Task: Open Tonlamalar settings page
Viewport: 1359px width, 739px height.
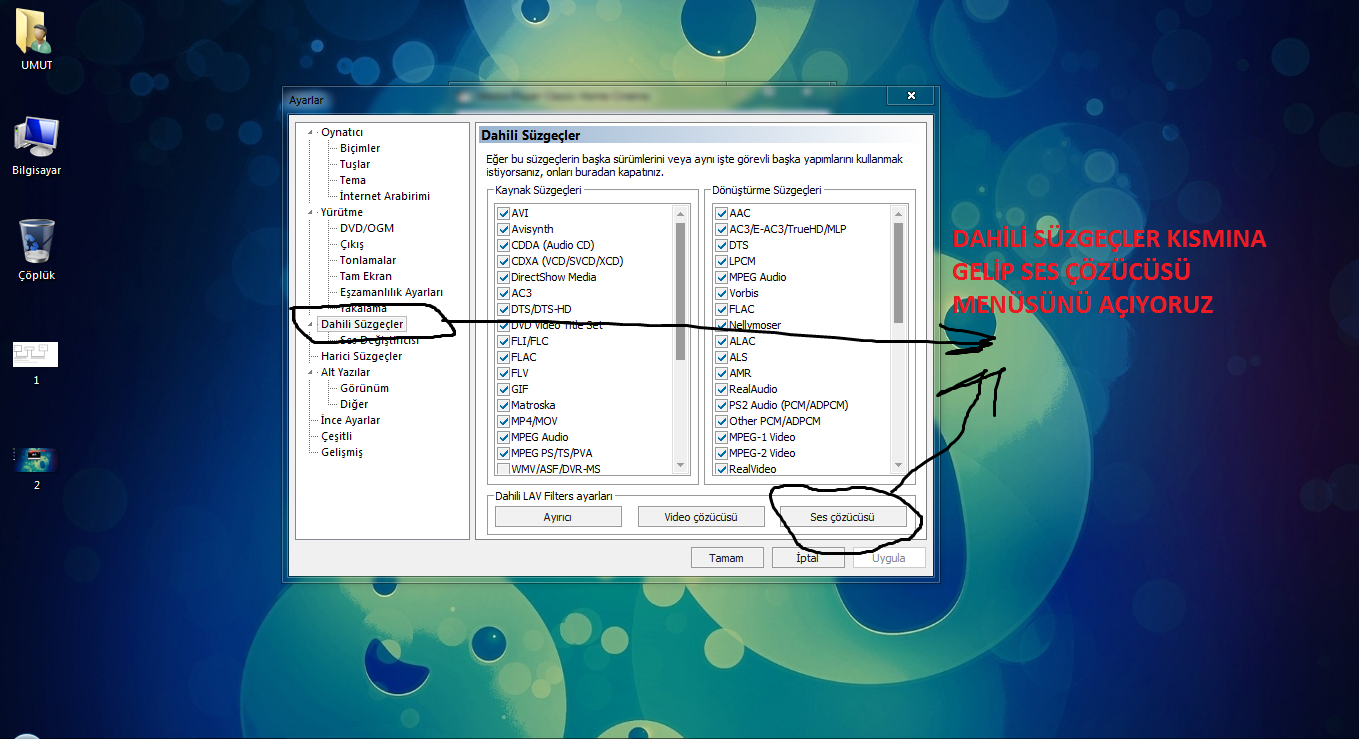Action: pyautogui.click(x=368, y=260)
